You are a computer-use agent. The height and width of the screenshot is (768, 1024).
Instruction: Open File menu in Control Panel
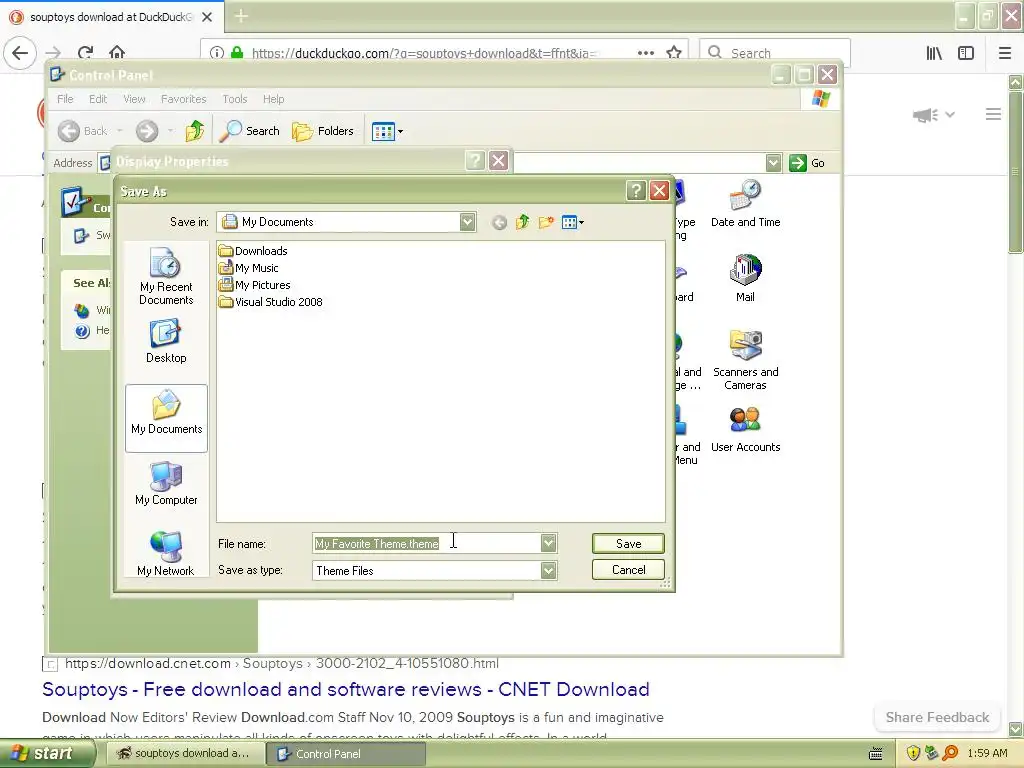point(65,99)
